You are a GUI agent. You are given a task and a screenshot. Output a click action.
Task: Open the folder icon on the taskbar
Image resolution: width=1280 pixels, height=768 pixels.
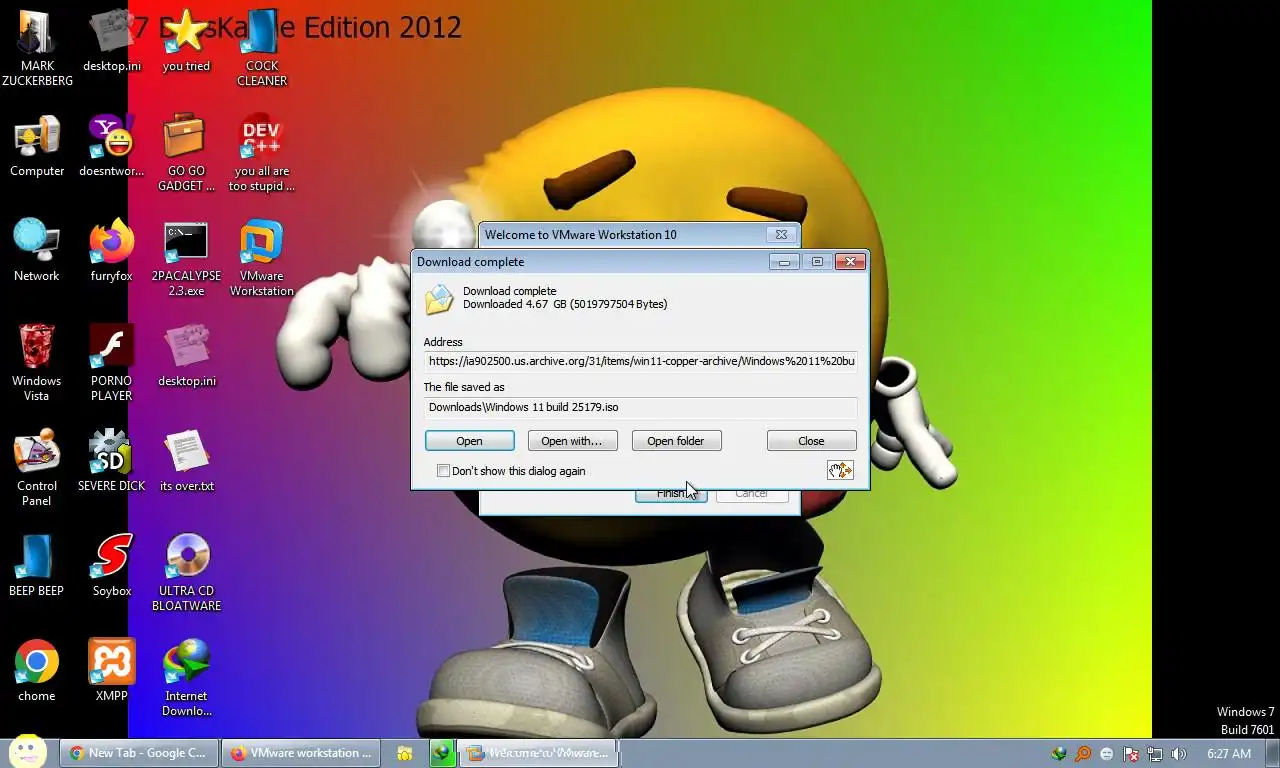pyautogui.click(x=405, y=753)
